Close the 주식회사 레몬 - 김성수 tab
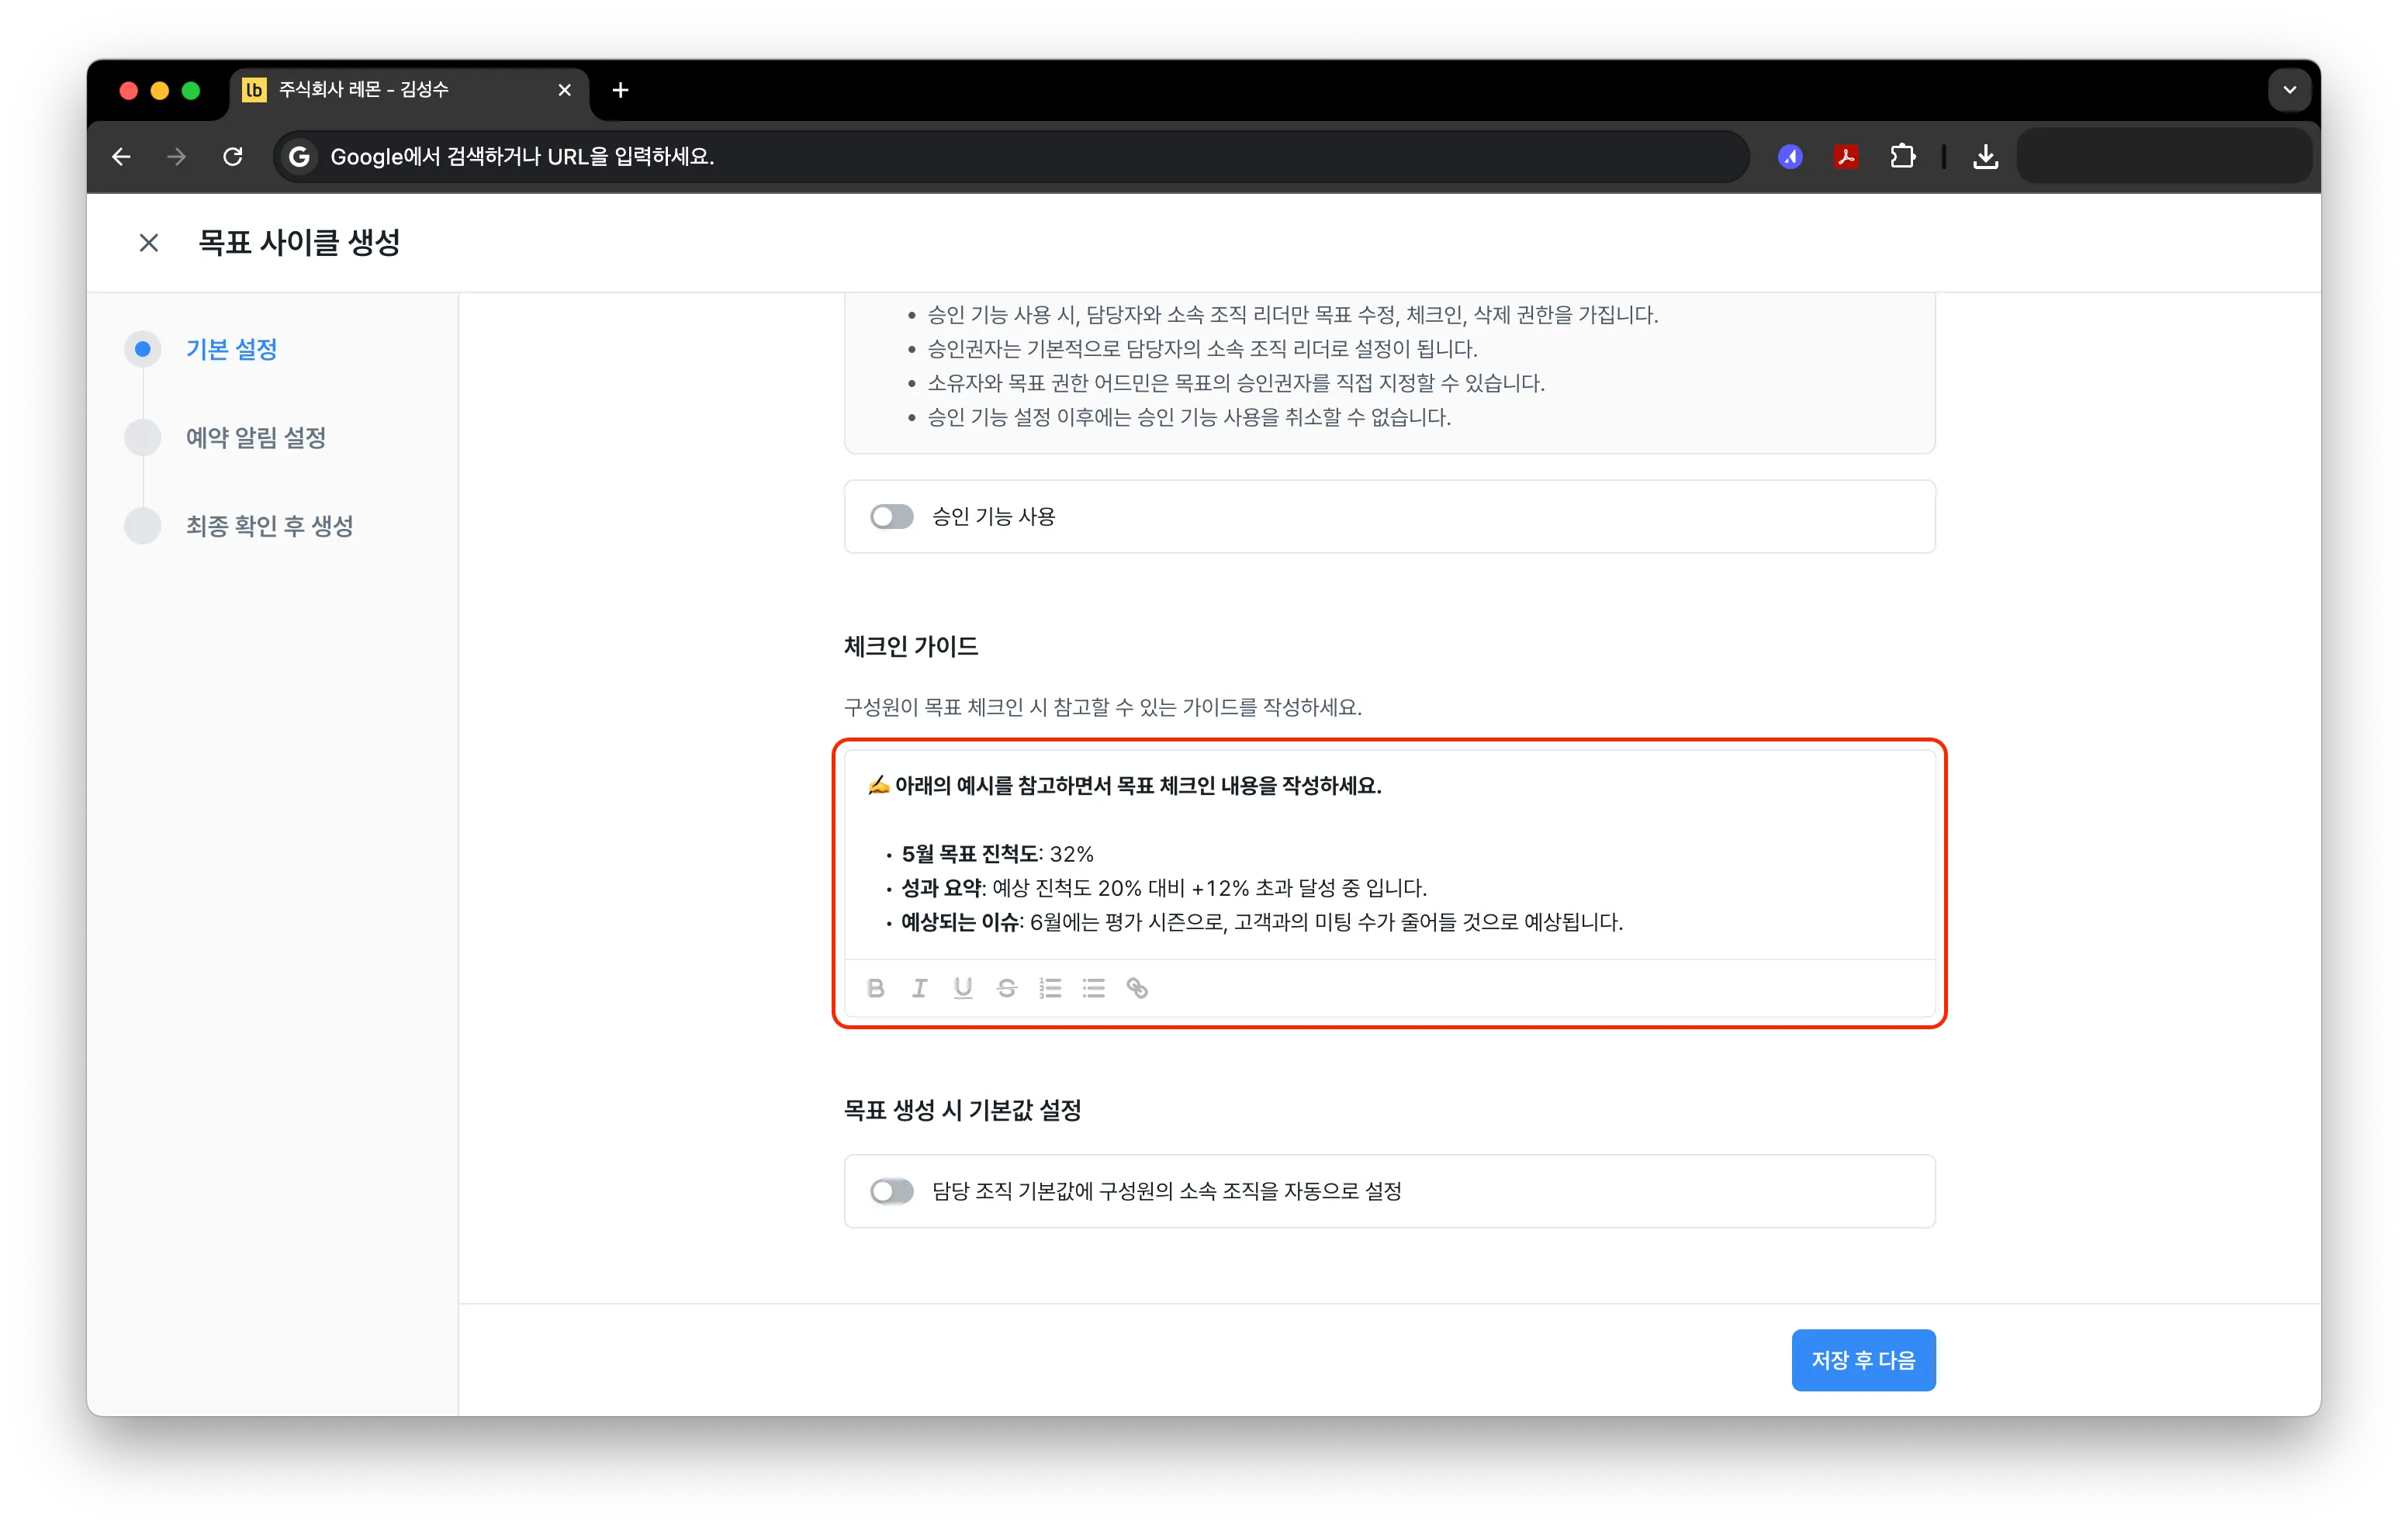 tap(564, 90)
